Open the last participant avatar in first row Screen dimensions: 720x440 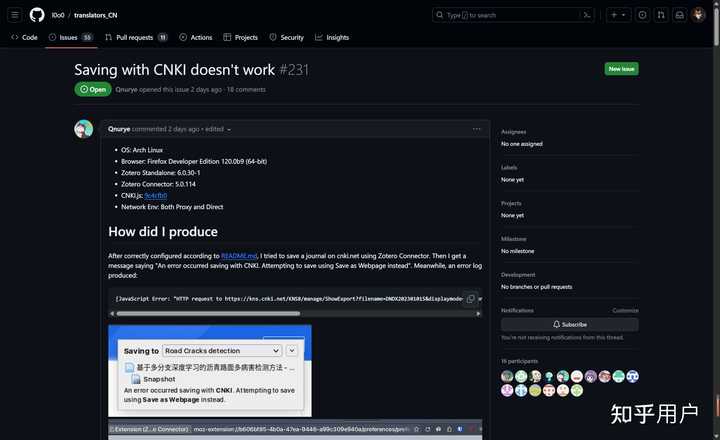[632, 377]
